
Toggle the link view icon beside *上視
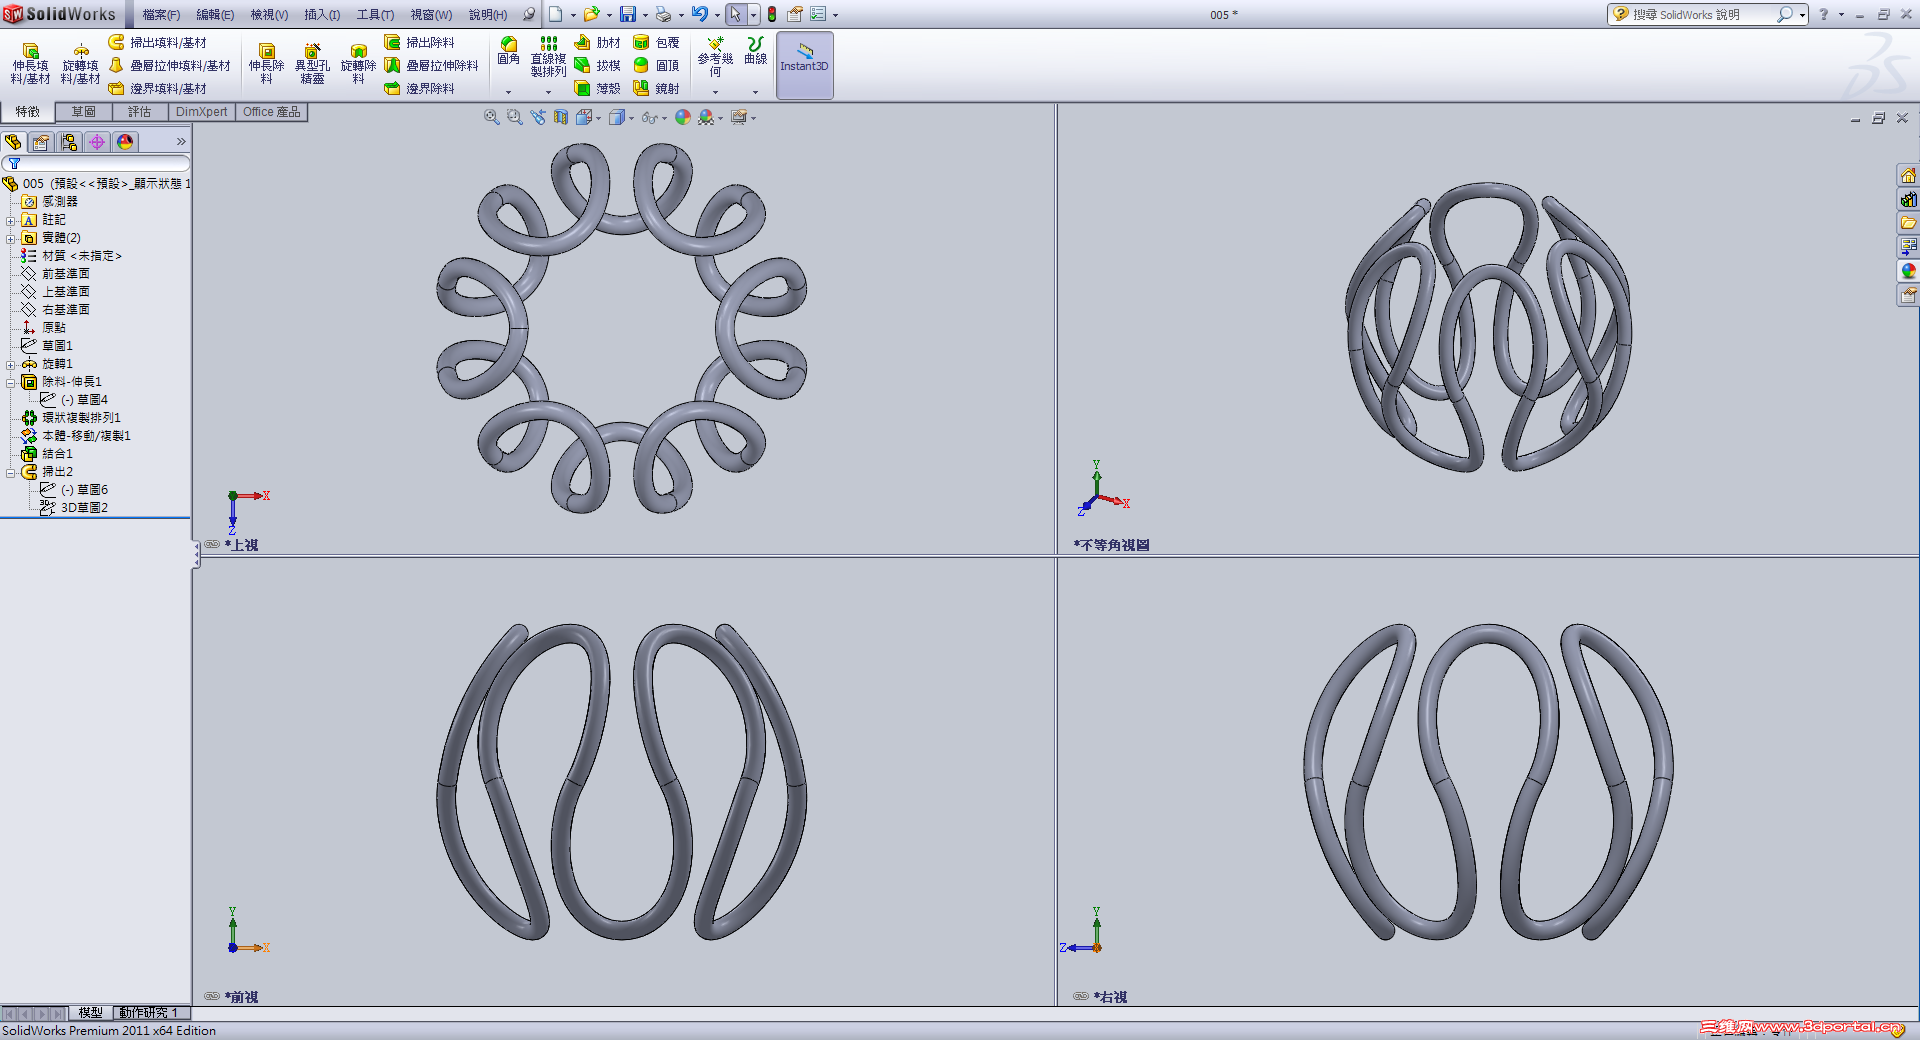click(212, 545)
